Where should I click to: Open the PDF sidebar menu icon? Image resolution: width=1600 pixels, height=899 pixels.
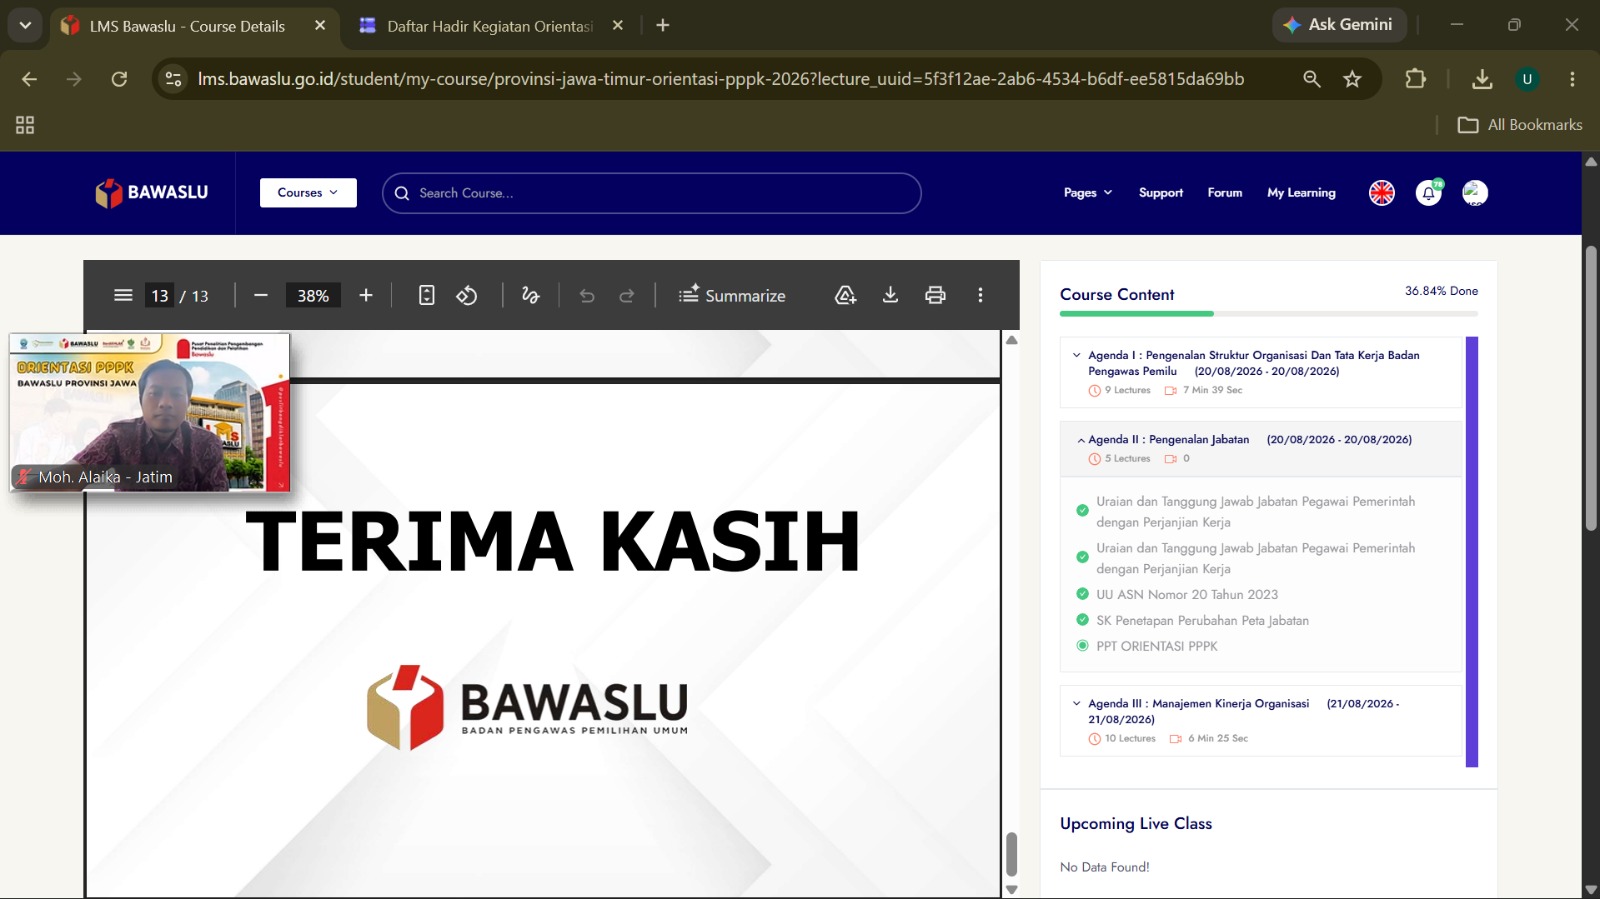(123, 295)
